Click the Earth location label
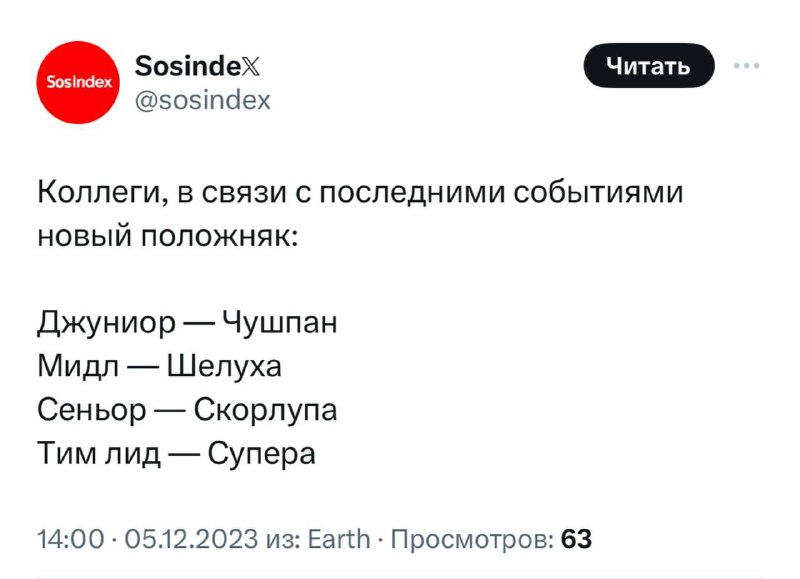Image resolution: width=800 pixels, height=579 pixels. (x=340, y=539)
